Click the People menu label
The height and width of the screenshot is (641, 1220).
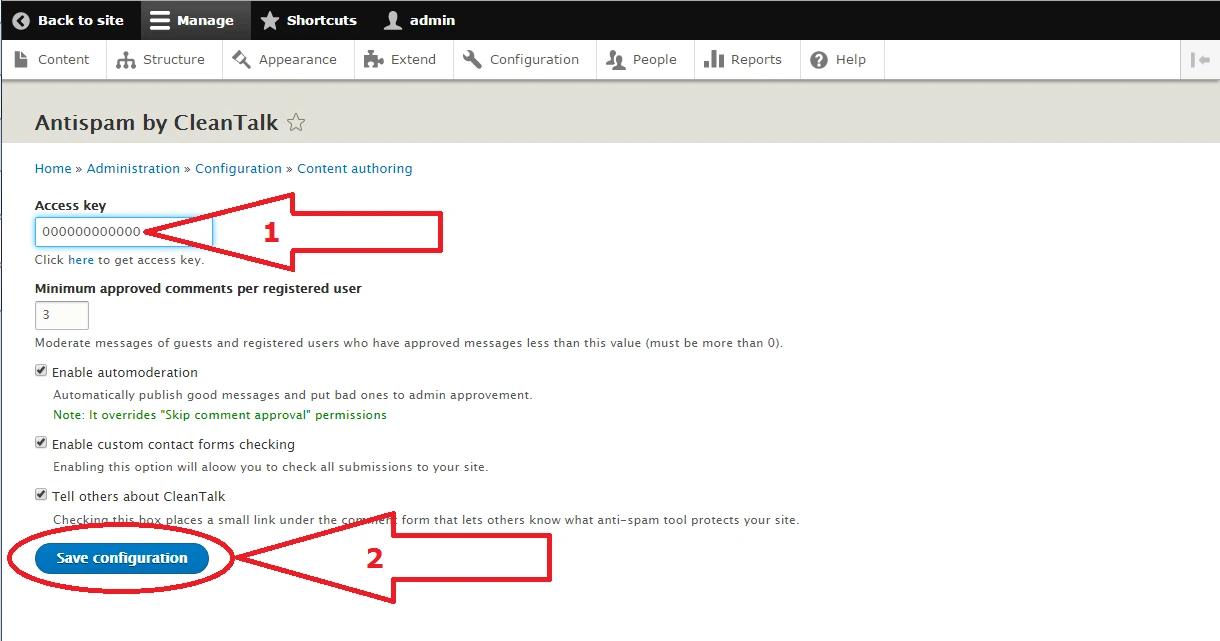tap(655, 60)
